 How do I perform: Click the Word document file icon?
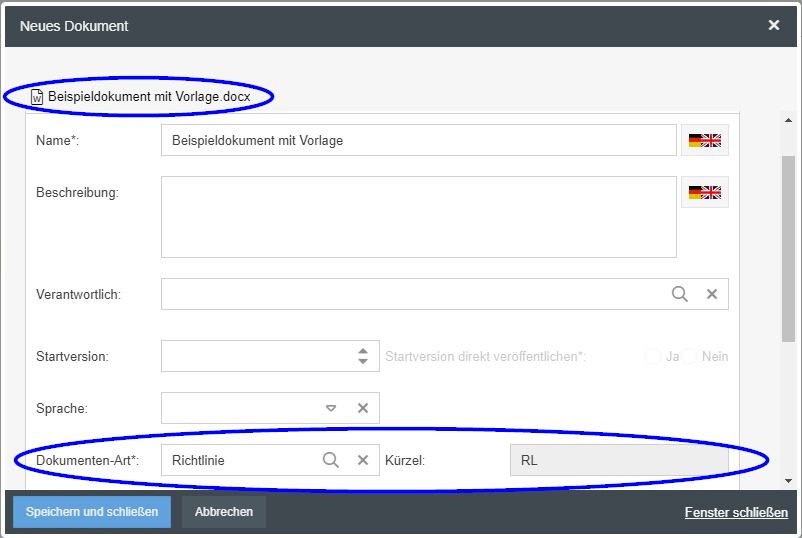coord(37,97)
